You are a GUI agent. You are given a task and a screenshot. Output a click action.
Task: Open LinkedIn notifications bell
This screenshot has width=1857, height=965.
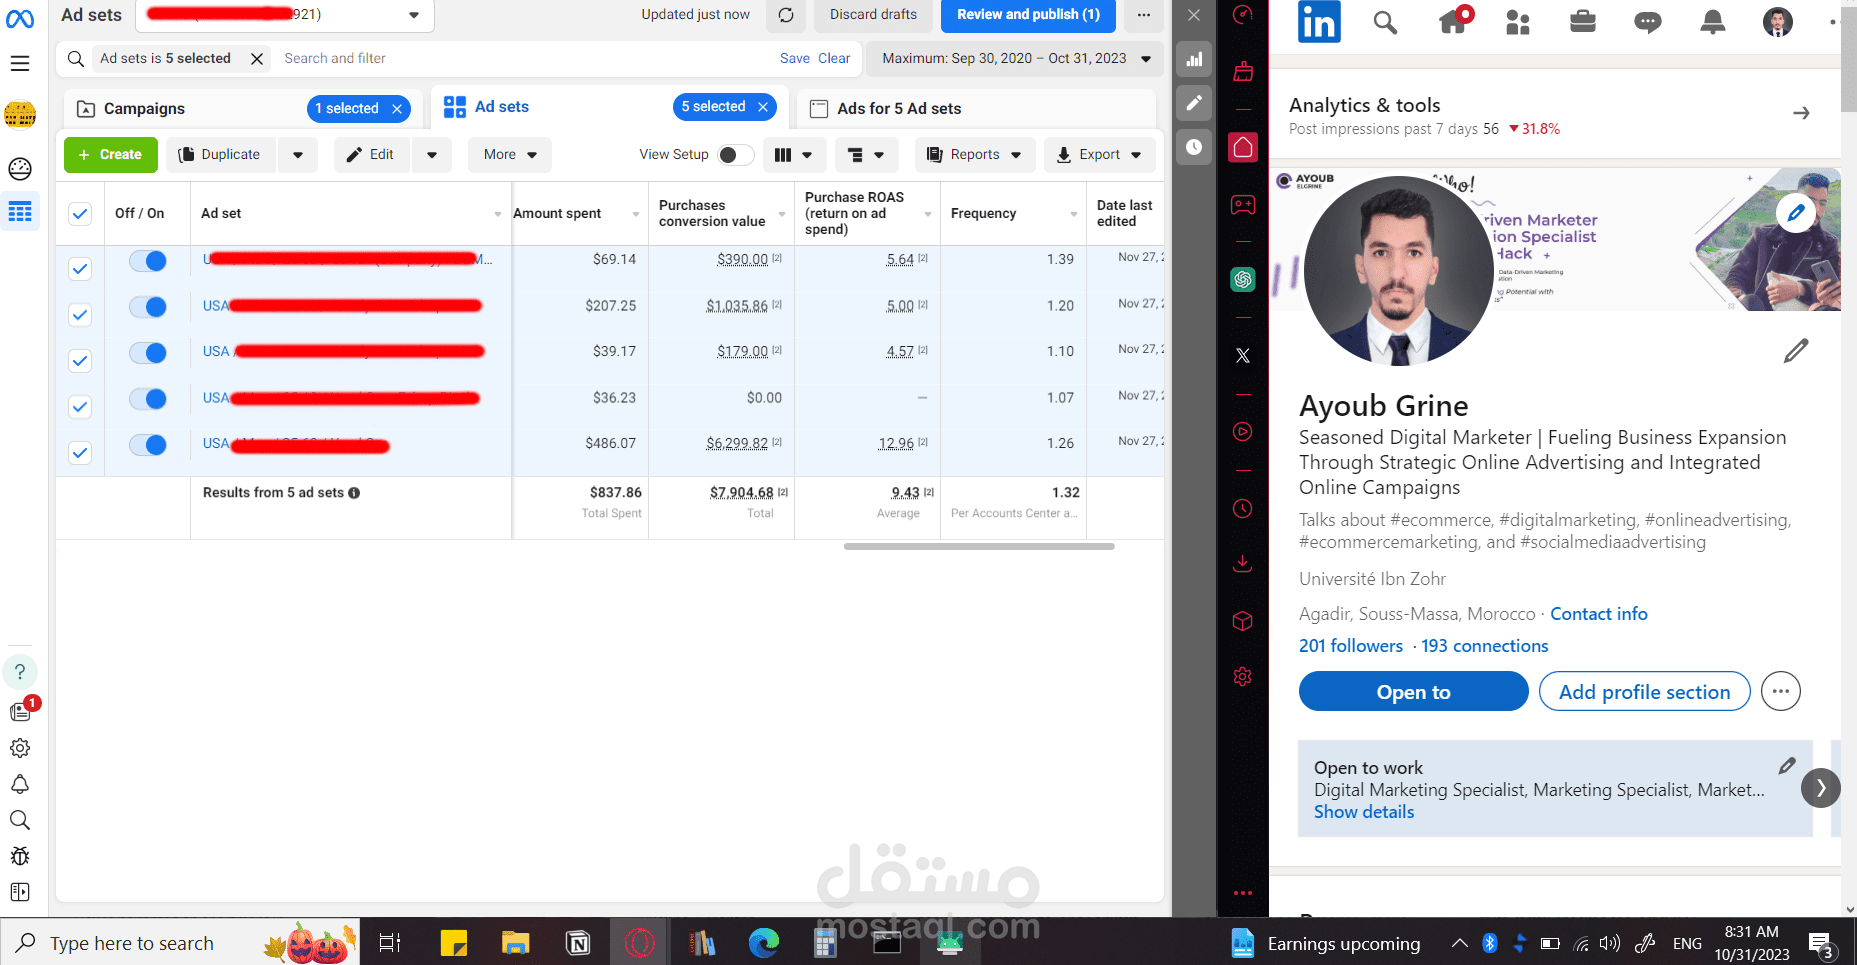tap(1713, 22)
